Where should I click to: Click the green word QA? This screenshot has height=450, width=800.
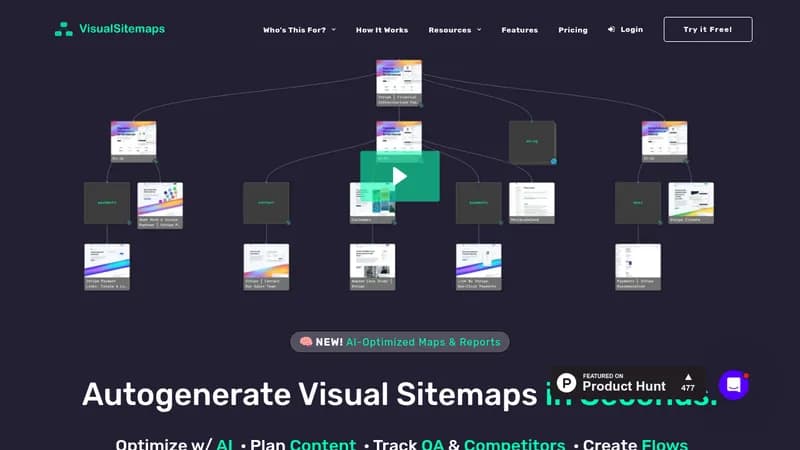(432, 444)
